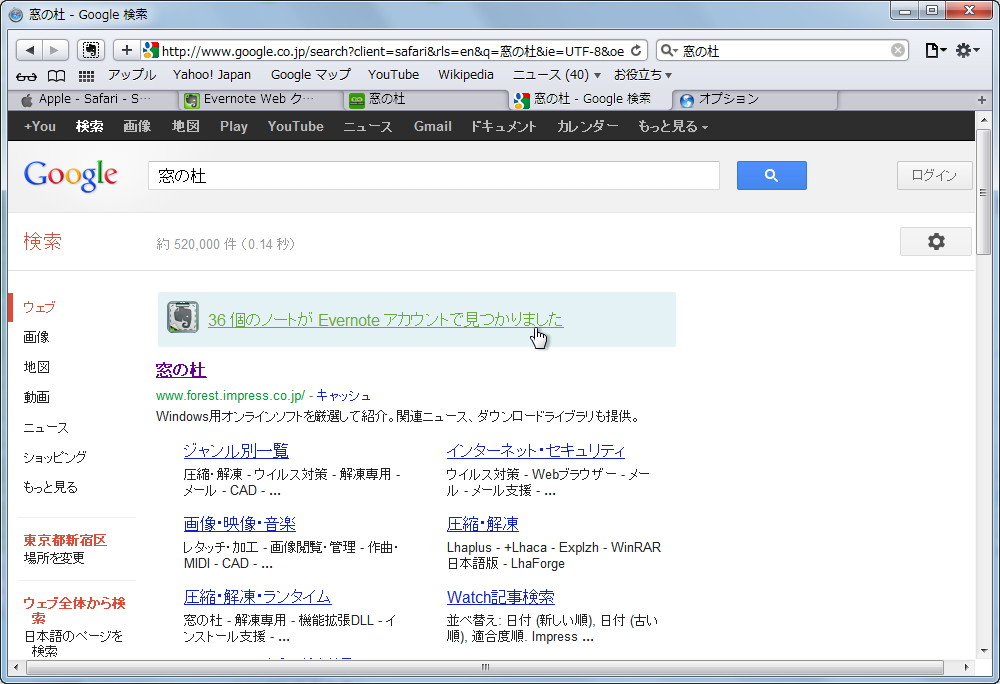Expand the ニュース (40) bookmarks folder
Image resolution: width=1000 pixels, height=684 pixels.
point(555,75)
